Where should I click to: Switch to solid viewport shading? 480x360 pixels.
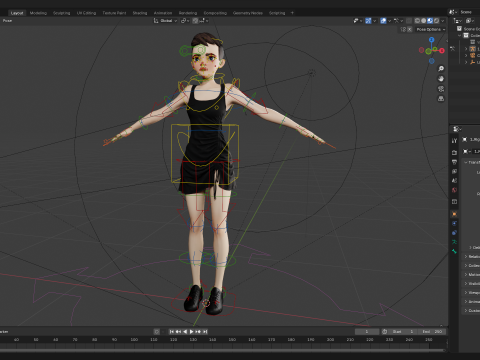424,21
